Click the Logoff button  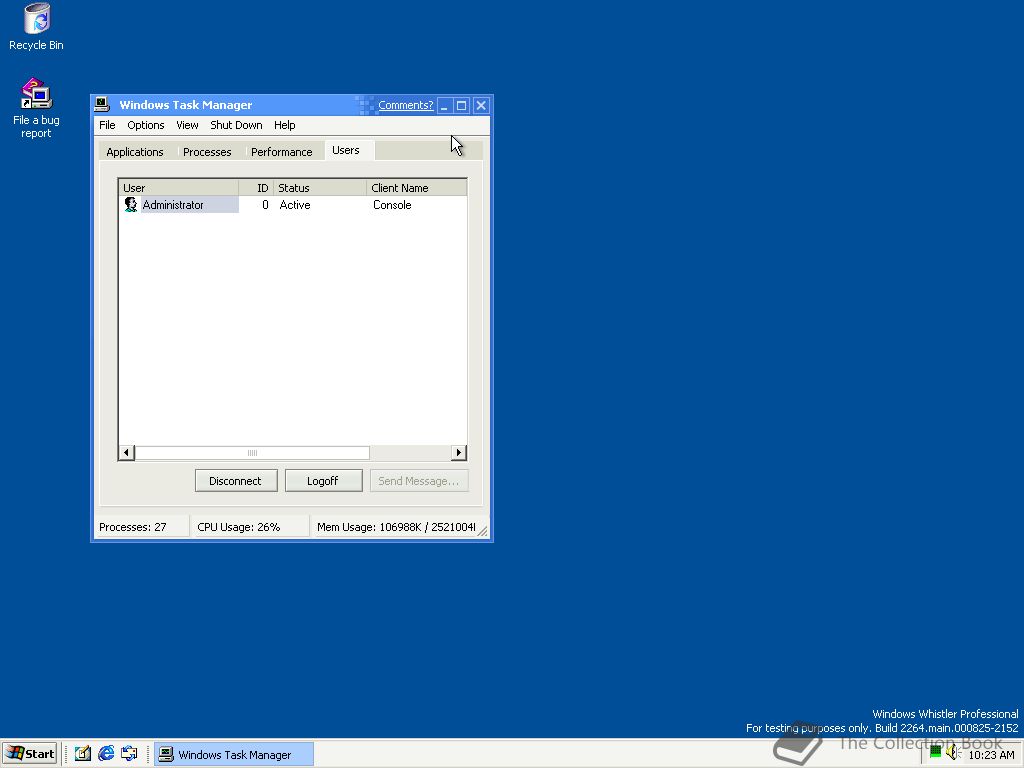pos(323,481)
